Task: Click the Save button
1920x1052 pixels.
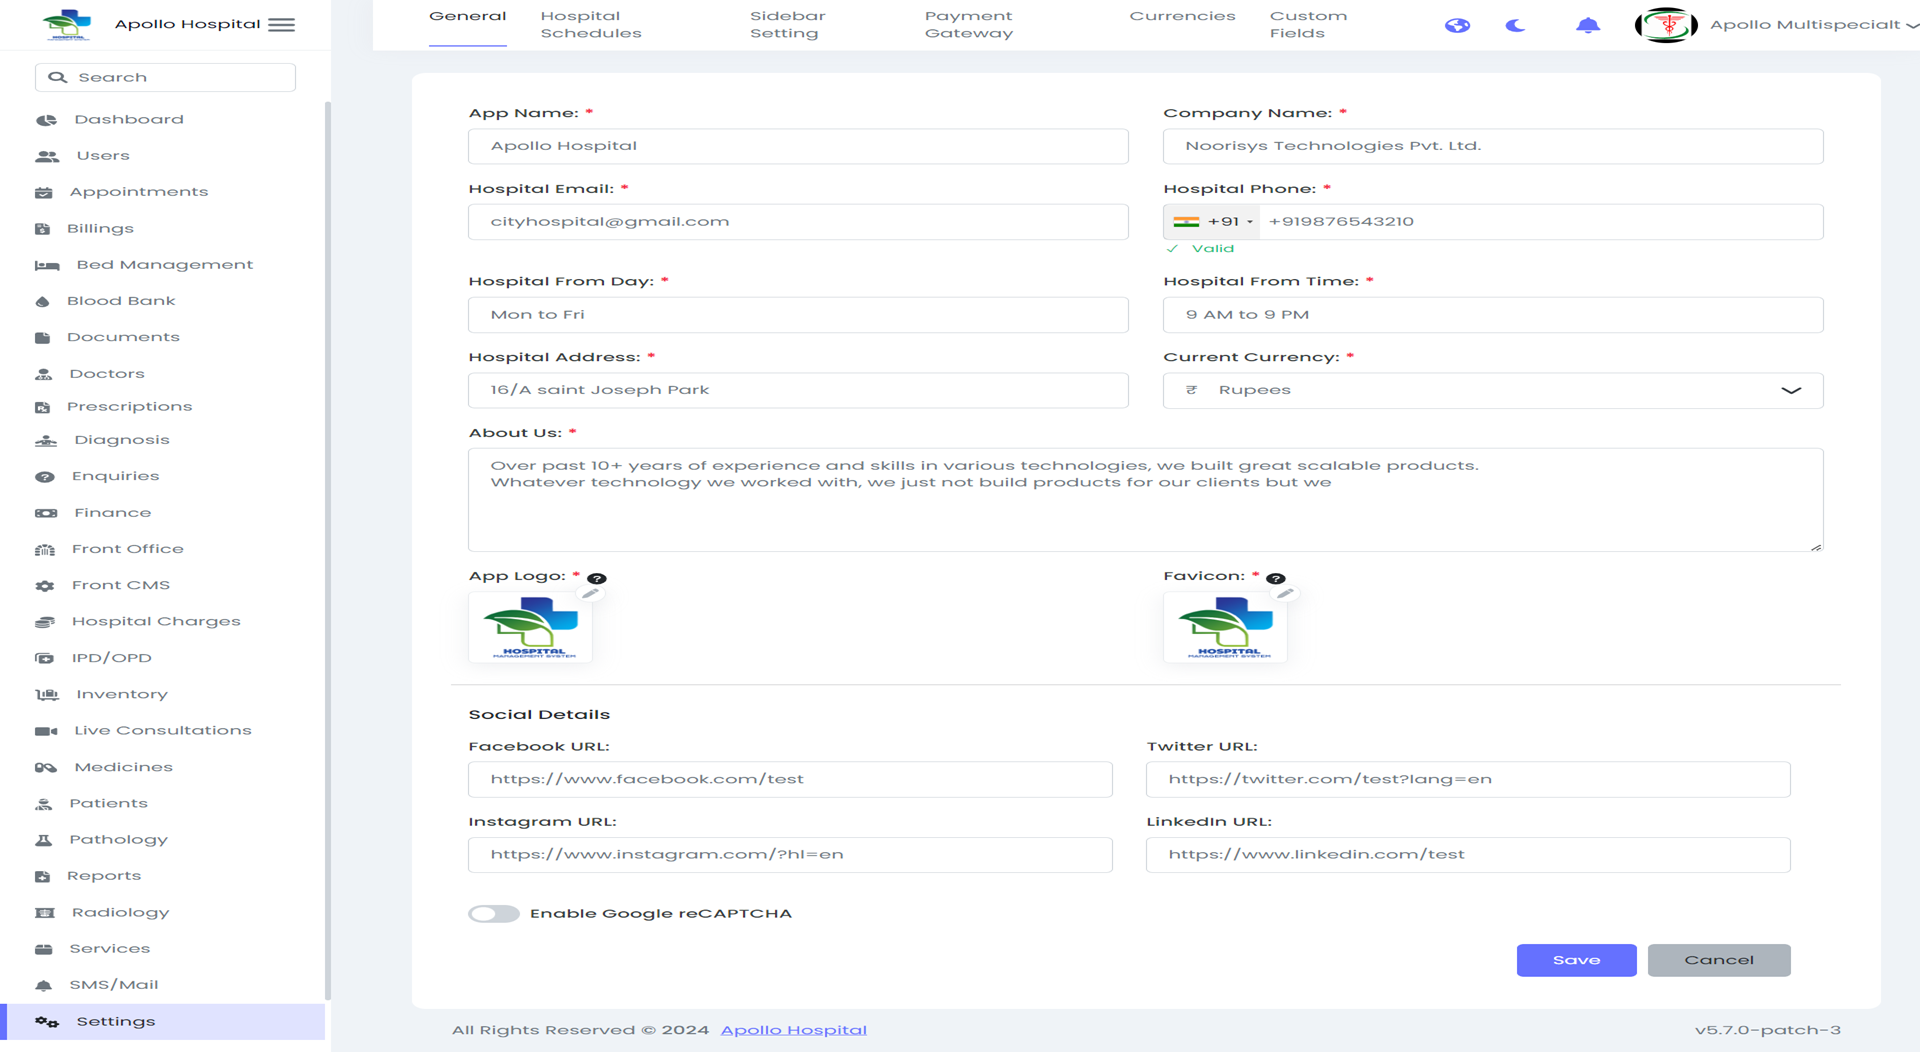Action: (1576, 960)
